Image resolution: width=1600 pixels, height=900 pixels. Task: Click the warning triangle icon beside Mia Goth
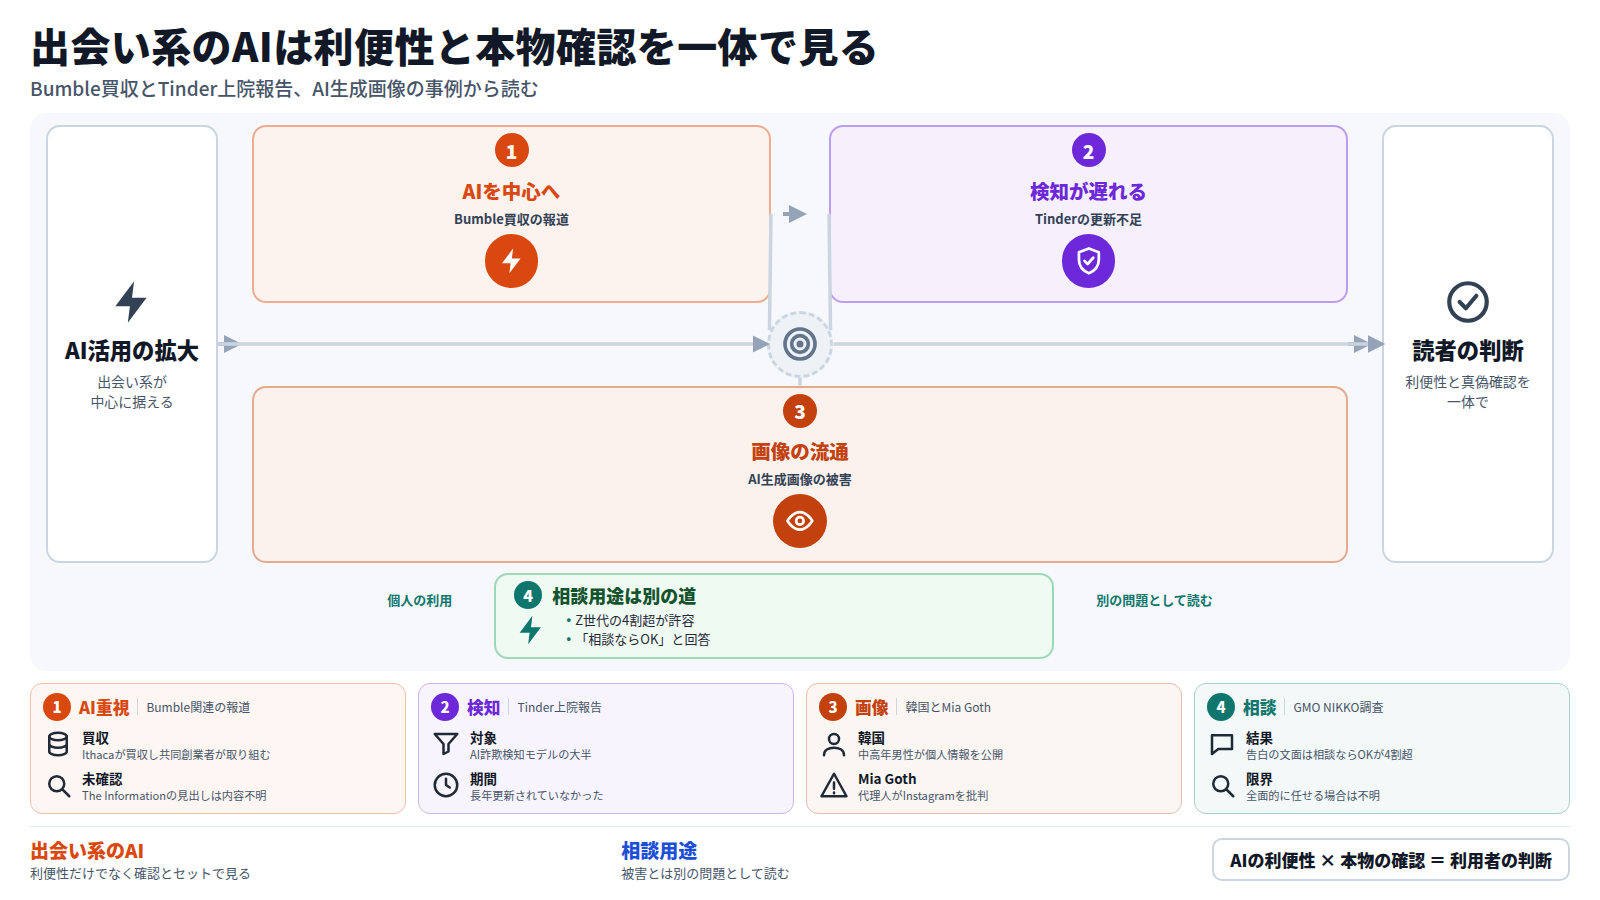pos(834,785)
